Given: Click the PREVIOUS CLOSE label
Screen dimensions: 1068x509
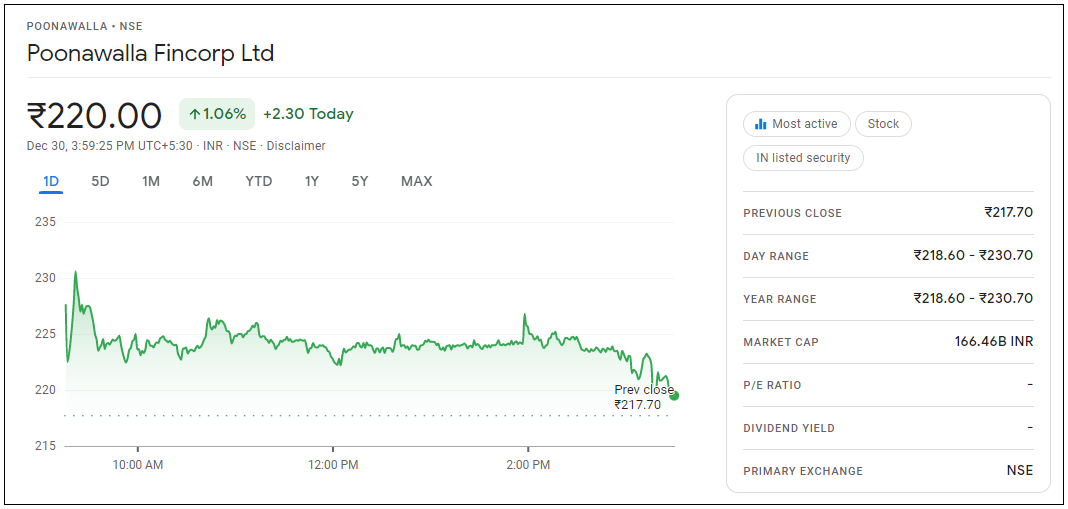Looking at the screenshot, I should click(793, 213).
